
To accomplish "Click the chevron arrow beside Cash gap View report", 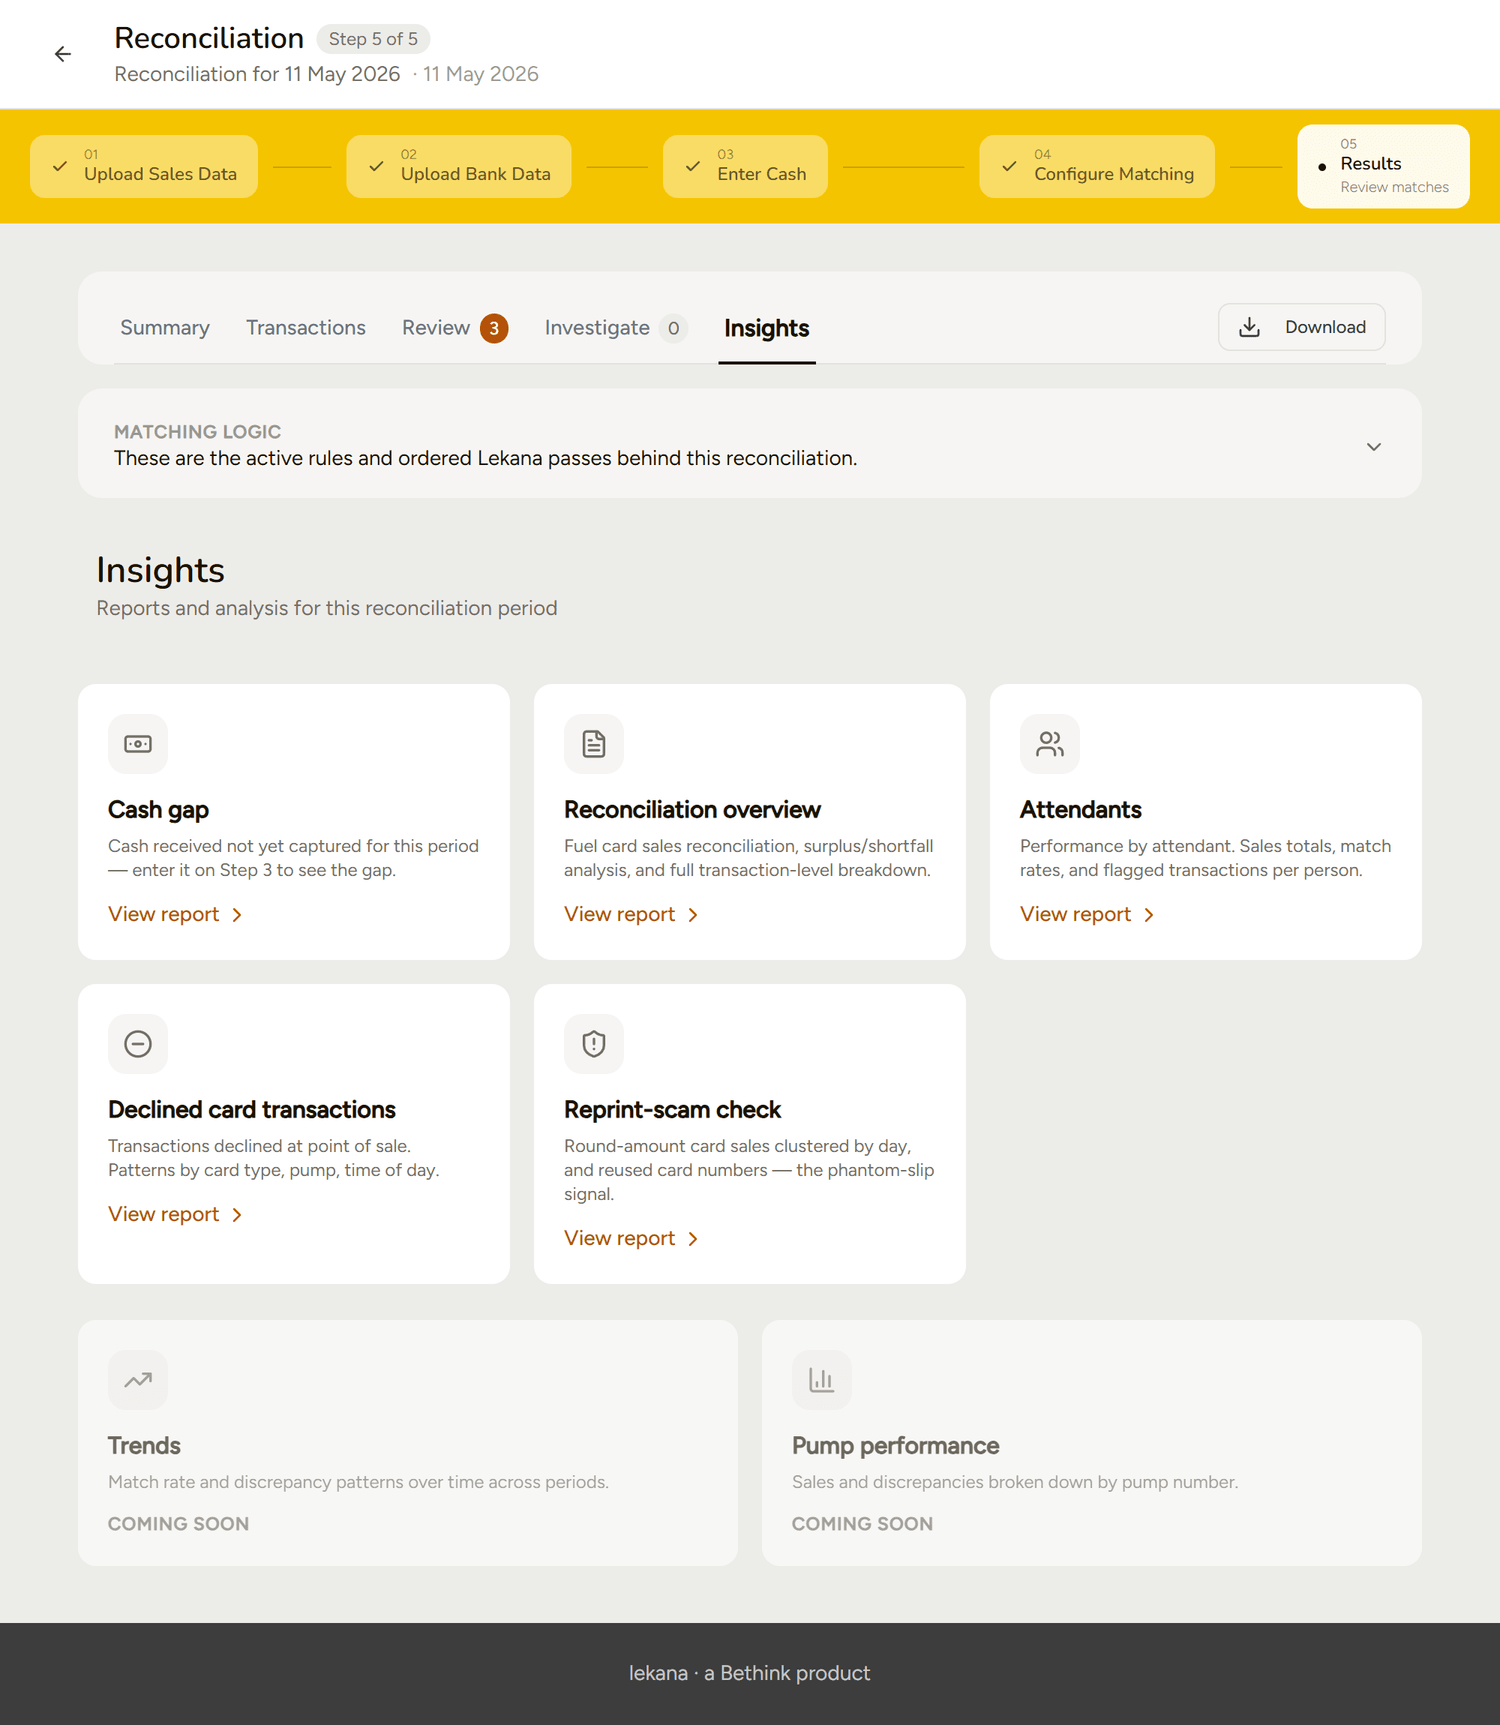I will 237,915.
